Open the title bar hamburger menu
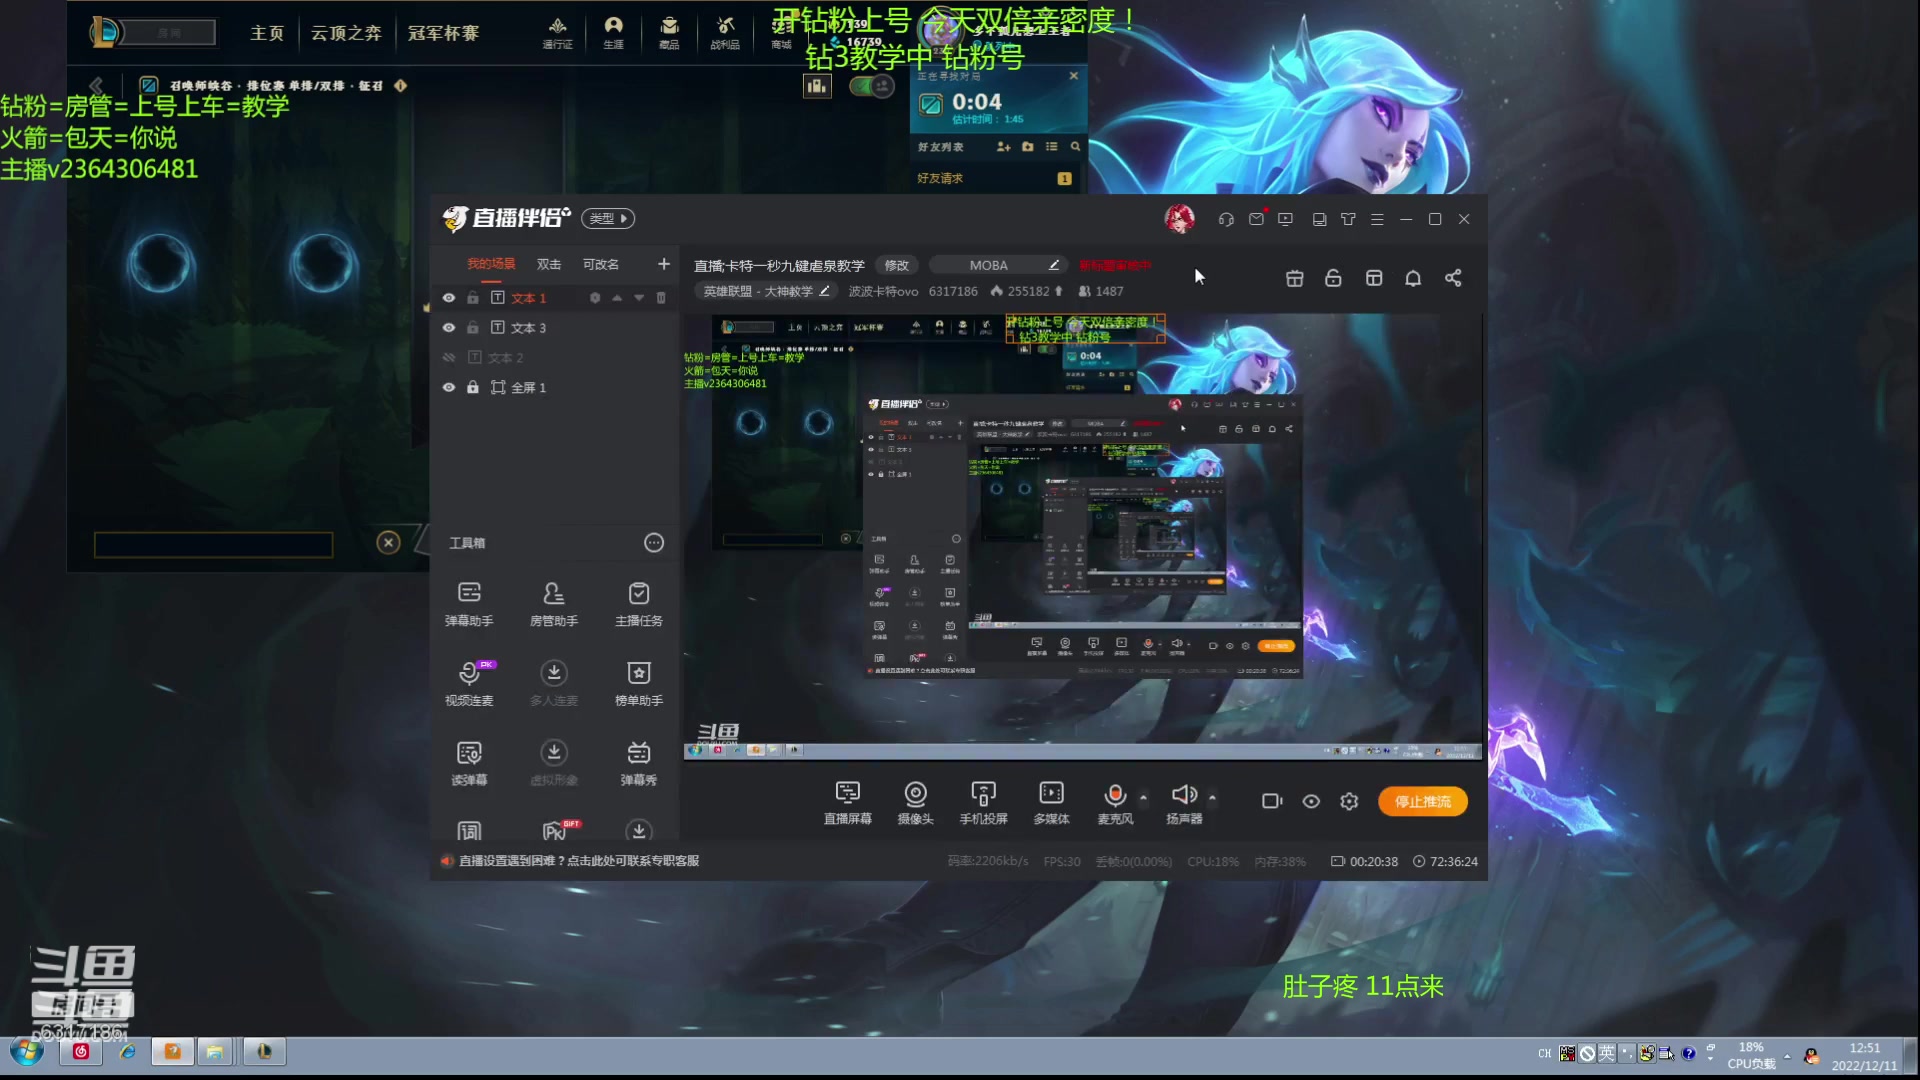 pyautogui.click(x=1377, y=219)
